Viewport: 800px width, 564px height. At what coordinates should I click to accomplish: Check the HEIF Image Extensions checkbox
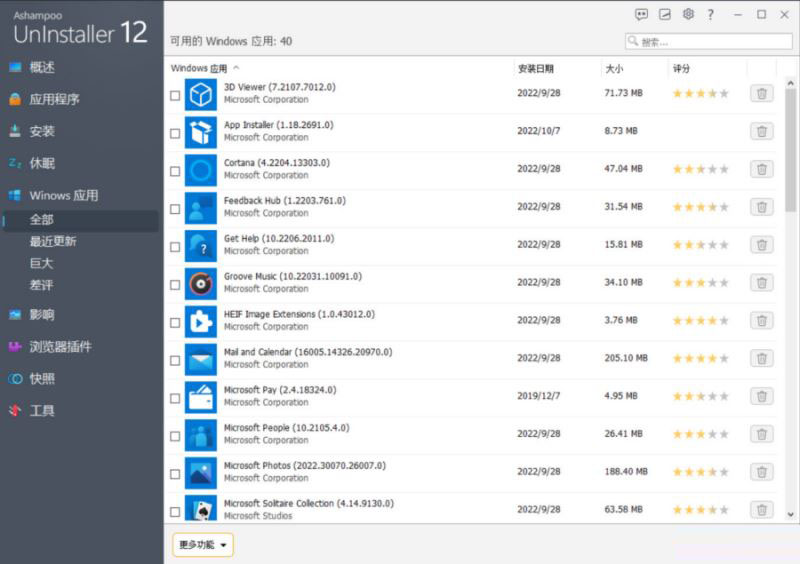point(175,322)
